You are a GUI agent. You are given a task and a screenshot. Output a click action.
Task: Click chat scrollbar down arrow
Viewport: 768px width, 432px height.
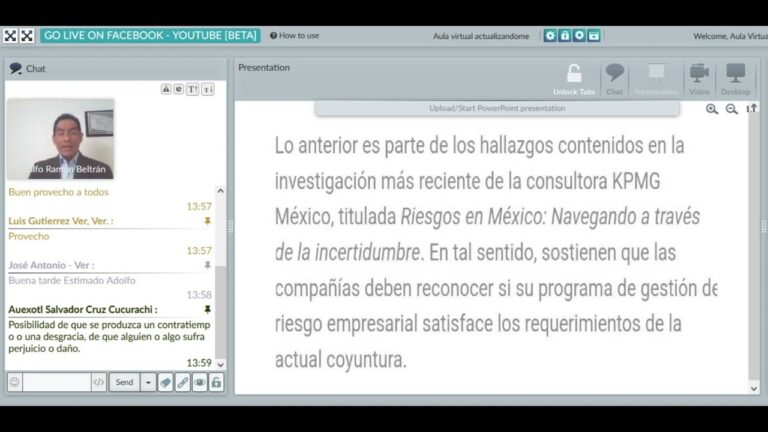point(220,364)
